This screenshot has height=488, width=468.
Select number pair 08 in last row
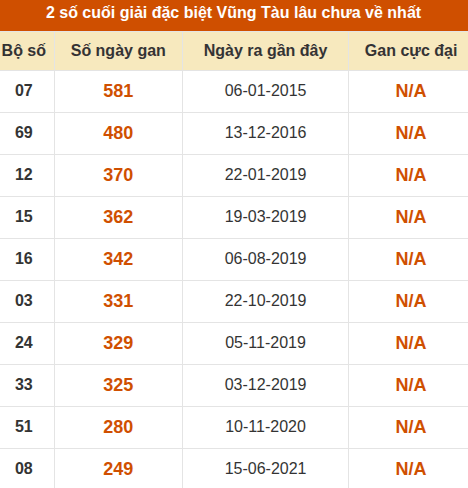pyautogui.click(x=24, y=469)
